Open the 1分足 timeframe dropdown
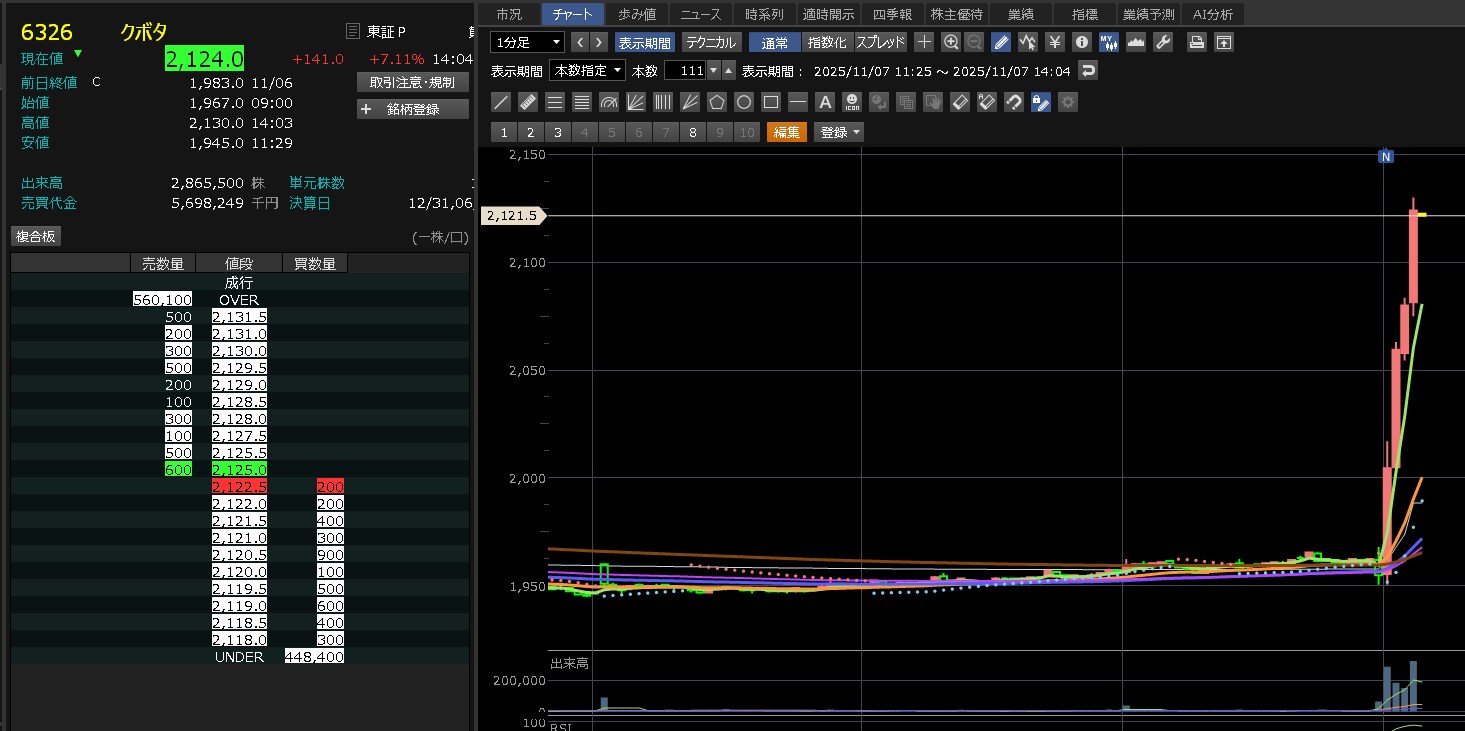The image size is (1465, 731). click(527, 42)
